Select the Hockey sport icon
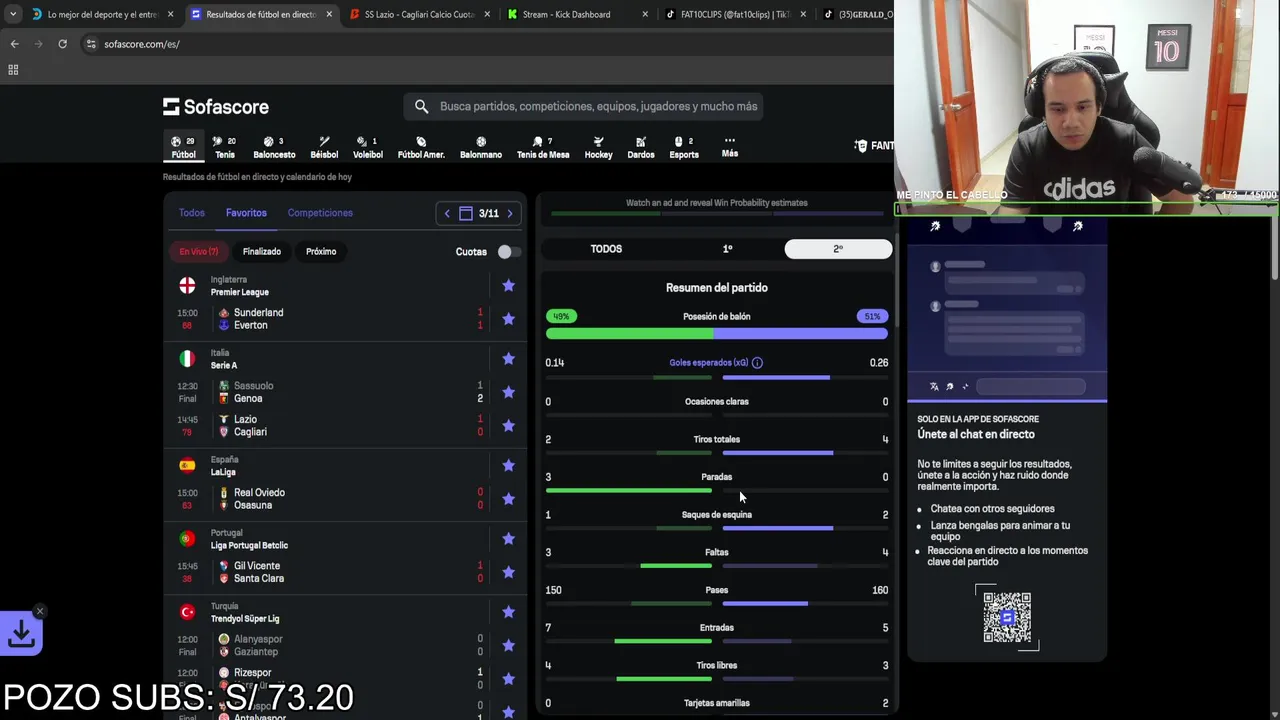 (598, 147)
